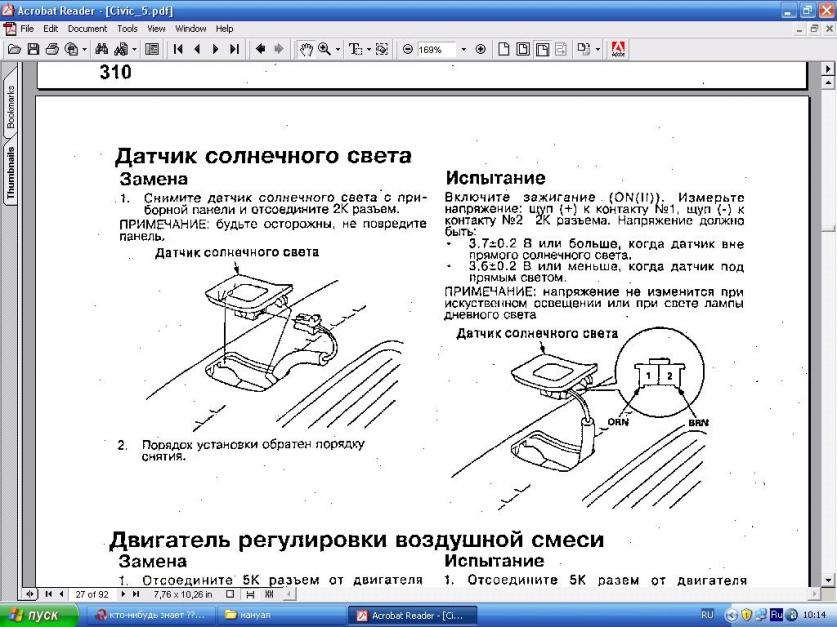The width and height of the screenshot is (837, 627).
Task: Open the Bookmarks side tab
Action: (x=10, y=106)
